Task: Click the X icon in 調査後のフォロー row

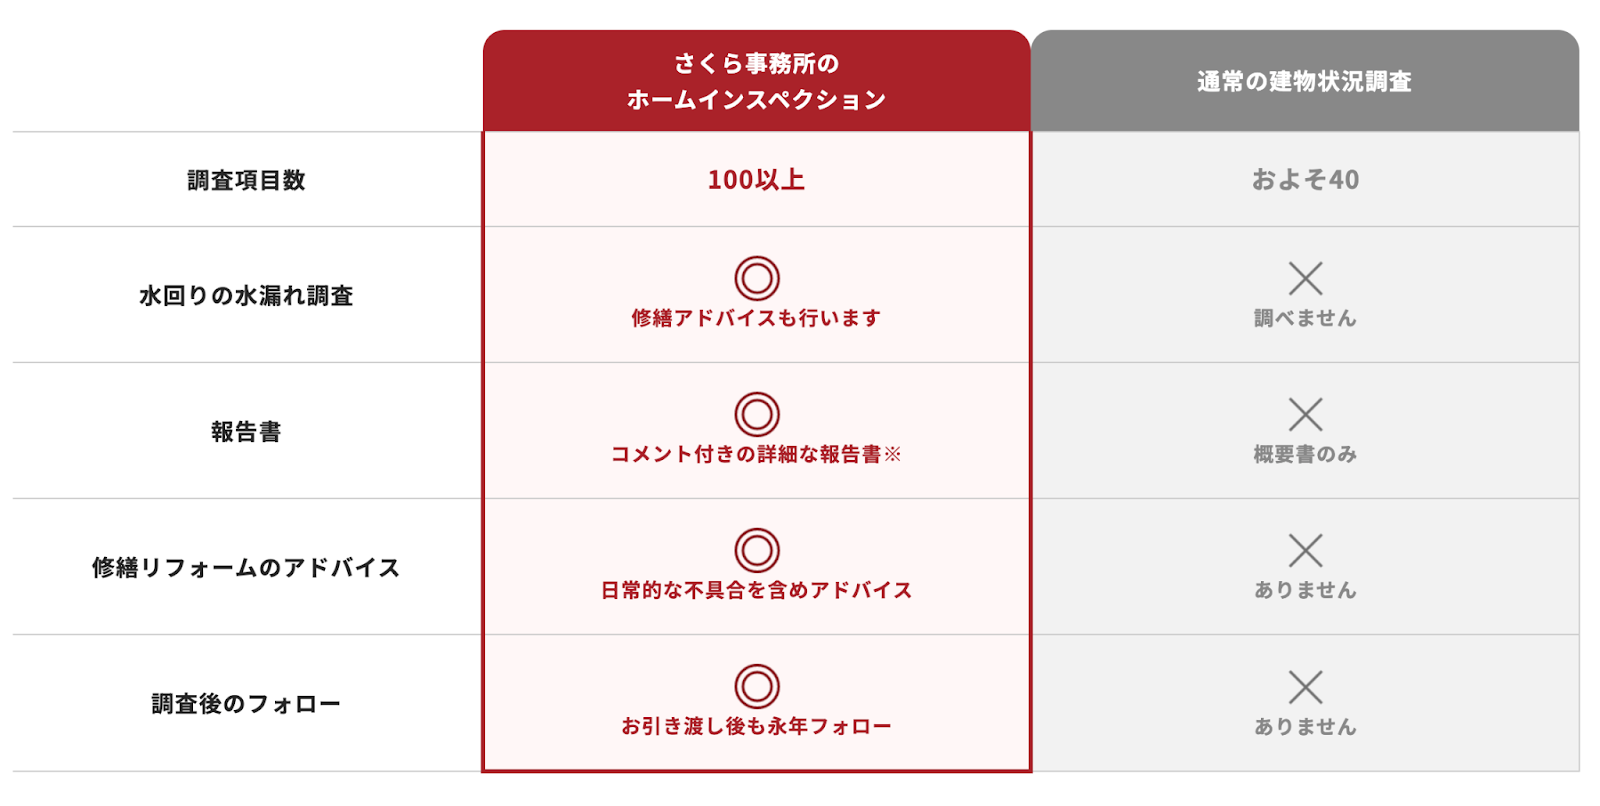Action: pyautogui.click(x=1305, y=687)
